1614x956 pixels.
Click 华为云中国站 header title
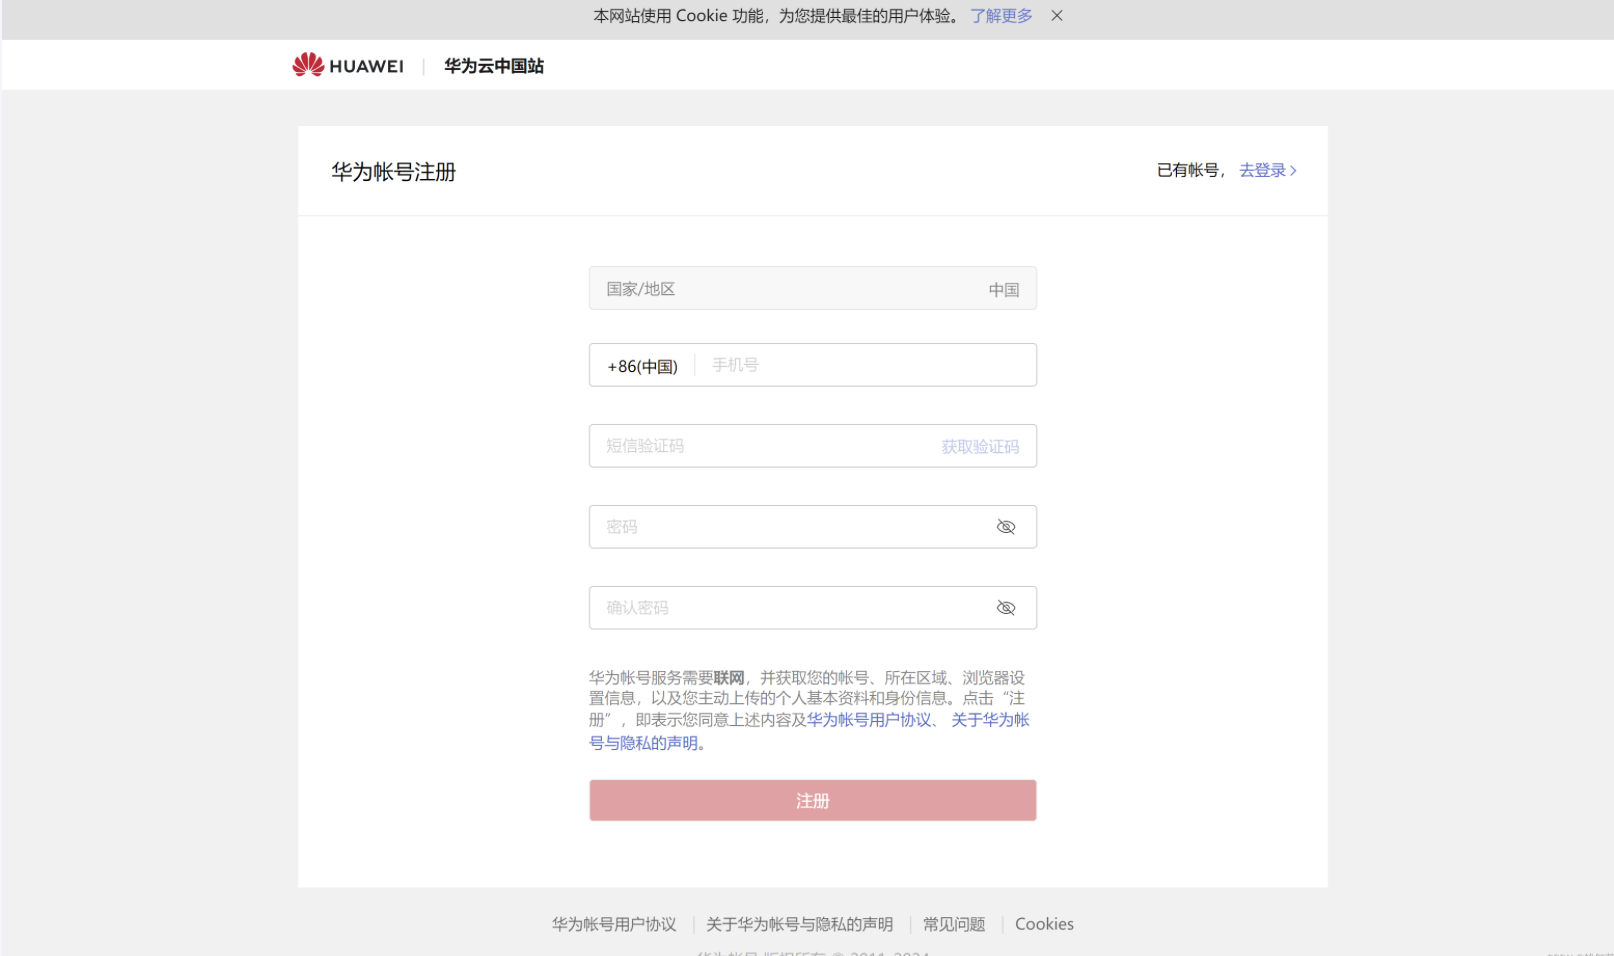[x=494, y=66]
